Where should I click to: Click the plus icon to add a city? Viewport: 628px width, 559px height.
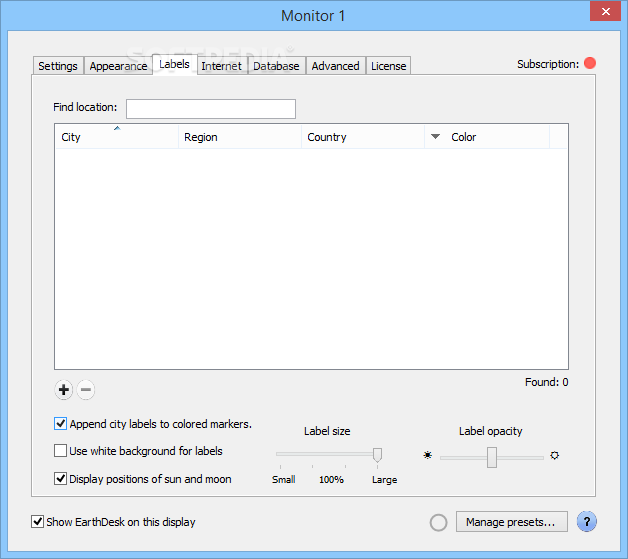64,390
